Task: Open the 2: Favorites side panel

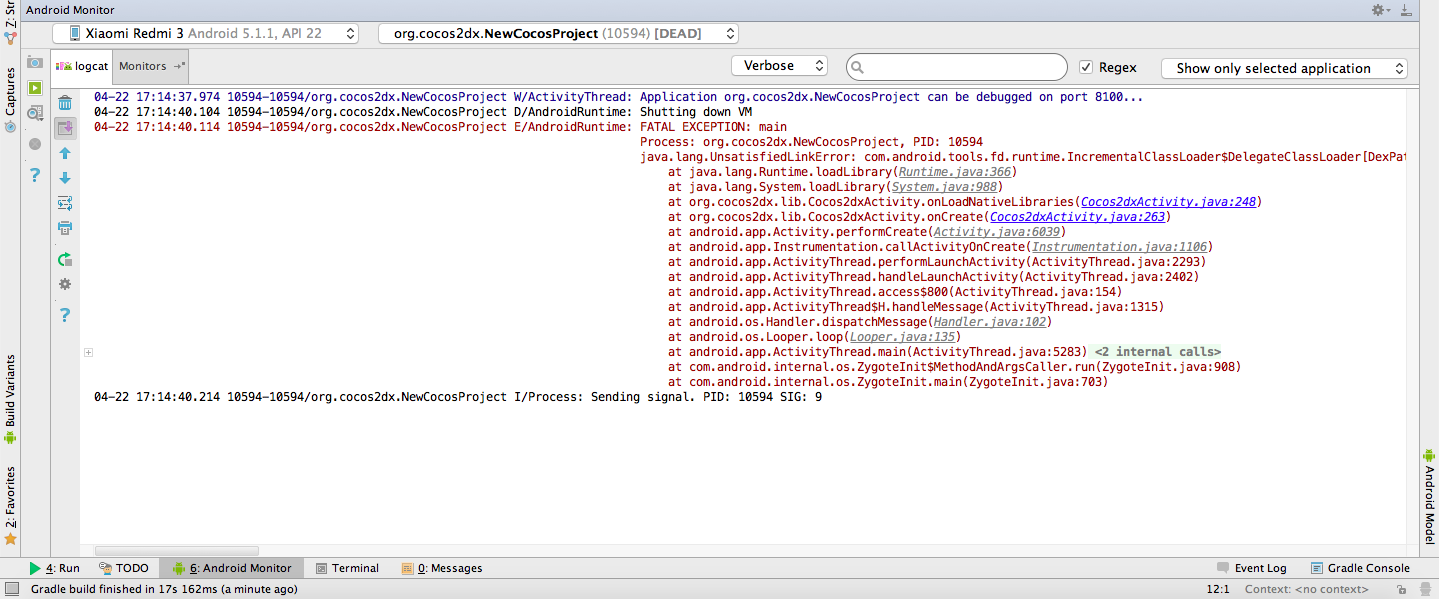Action: (10, 505)
